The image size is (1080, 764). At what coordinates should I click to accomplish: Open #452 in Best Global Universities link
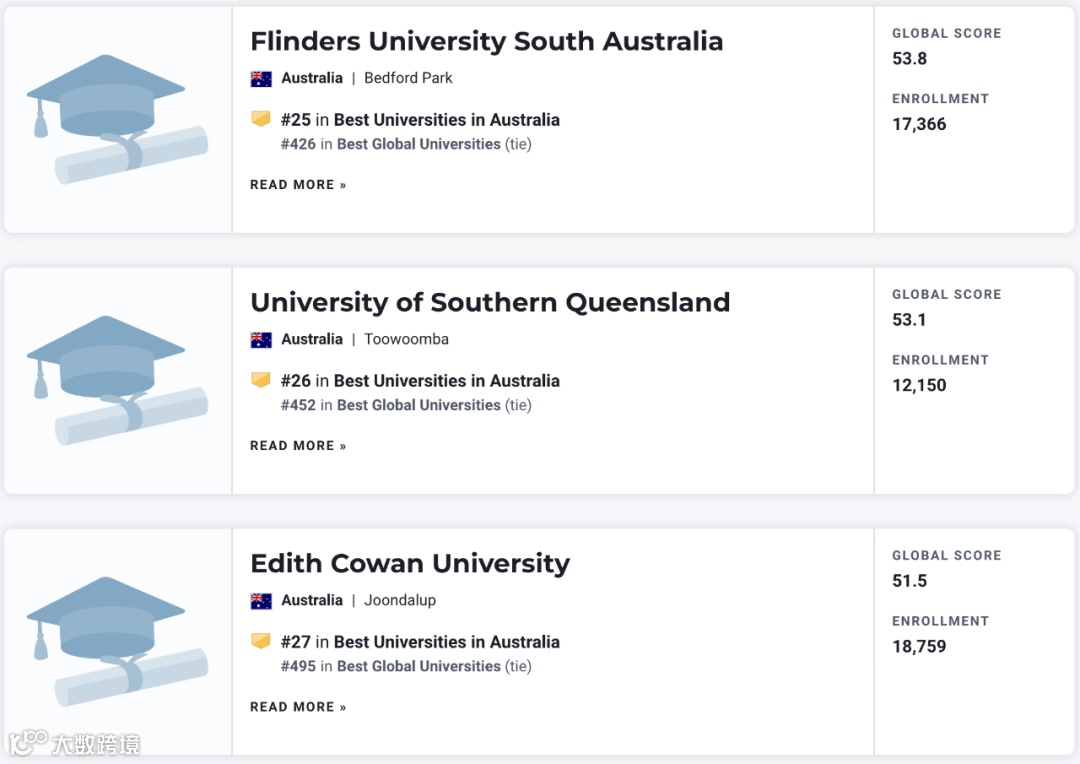405,405
